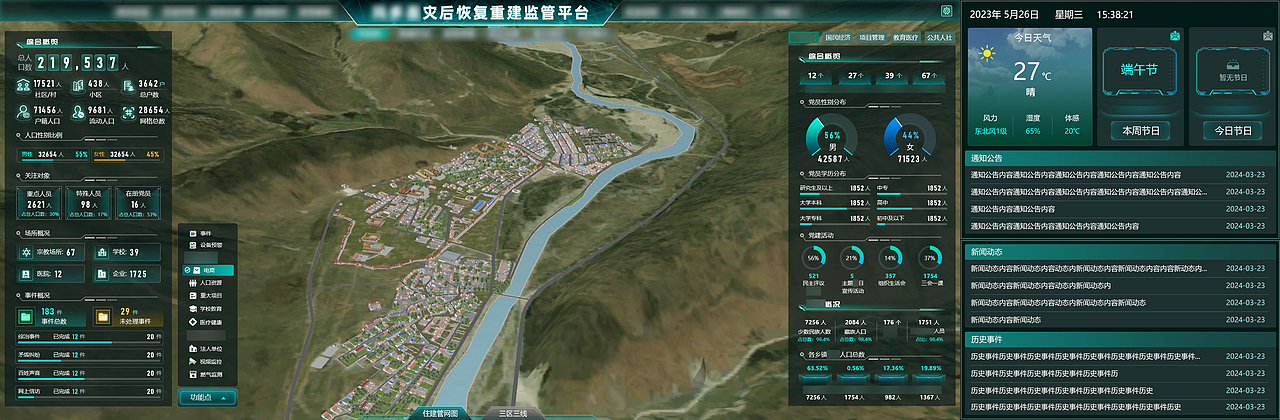Click the 宗教场所 star icon
This screenshot has height=420, width=1280.
[26, 253]
